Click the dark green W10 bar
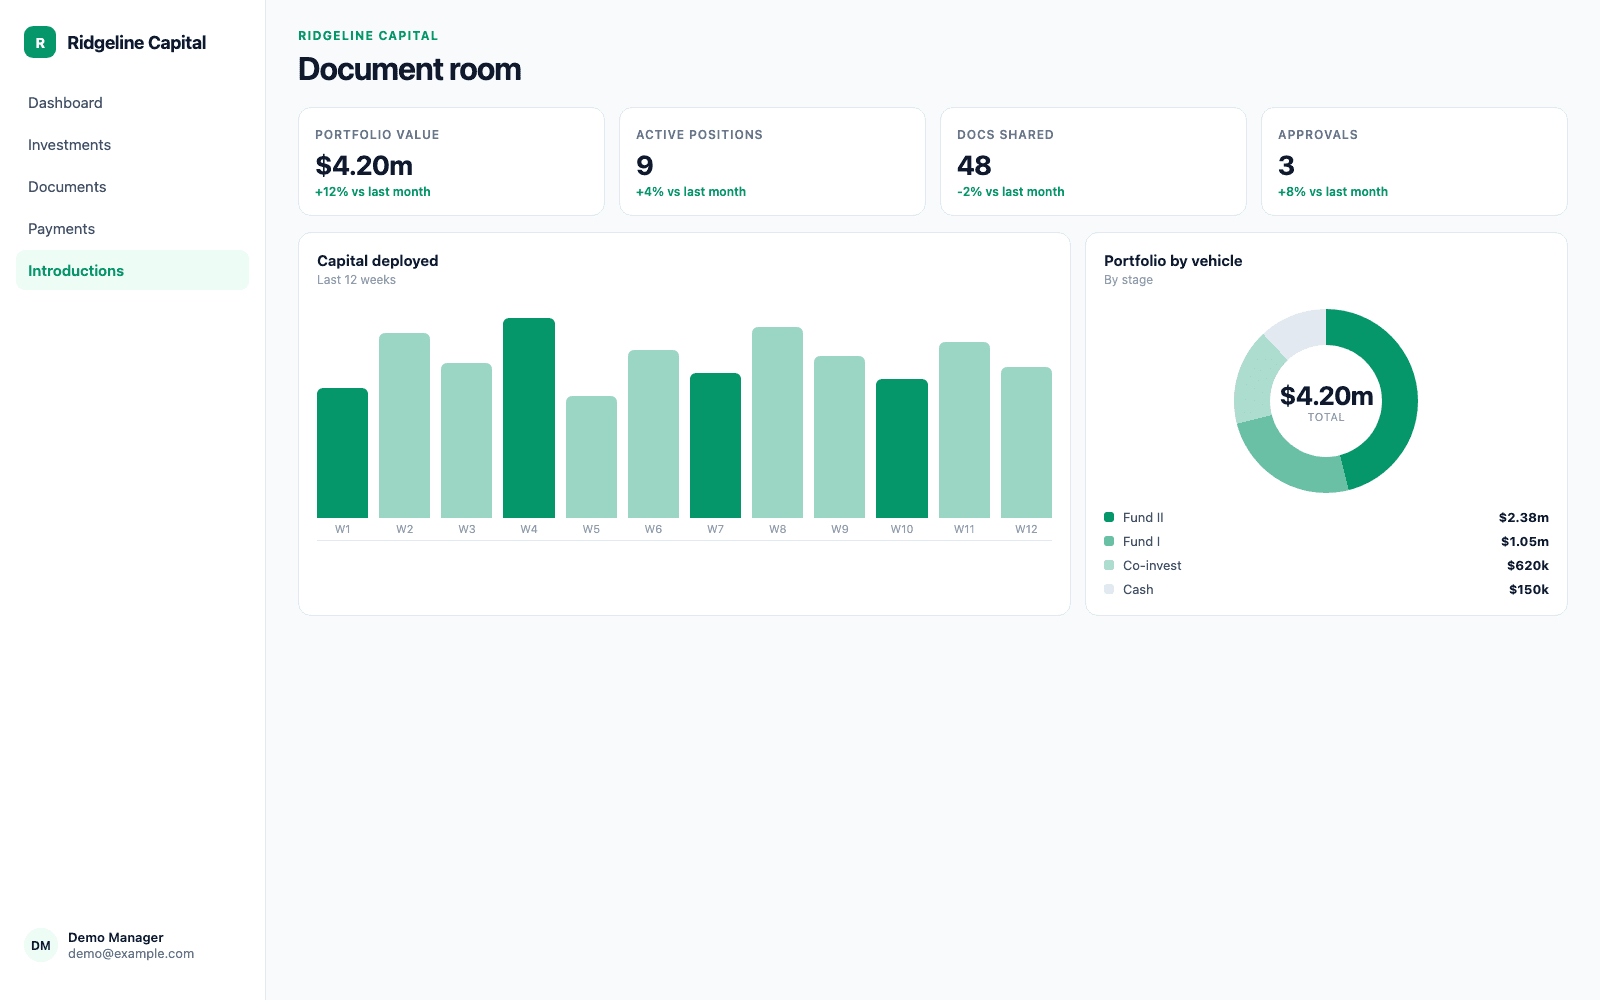1600x1000 pixels. [x=902, y=449]
